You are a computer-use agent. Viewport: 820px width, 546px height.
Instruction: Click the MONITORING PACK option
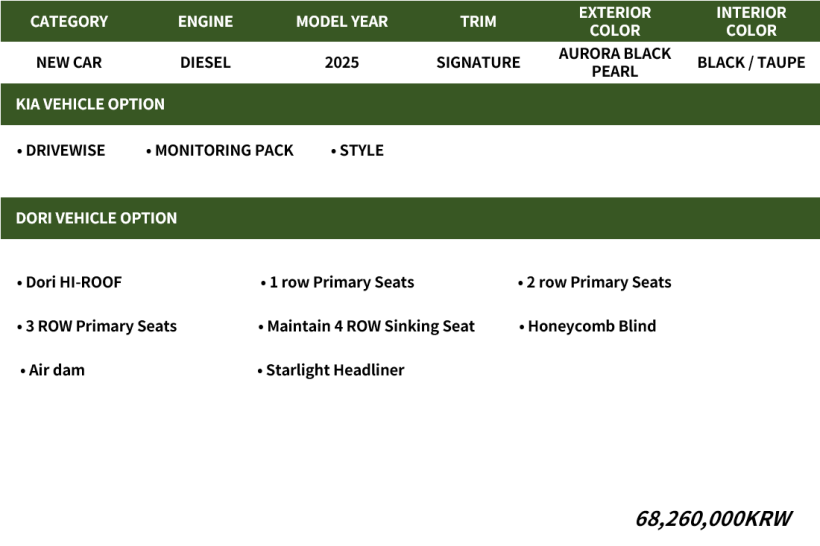click(224, 150)
